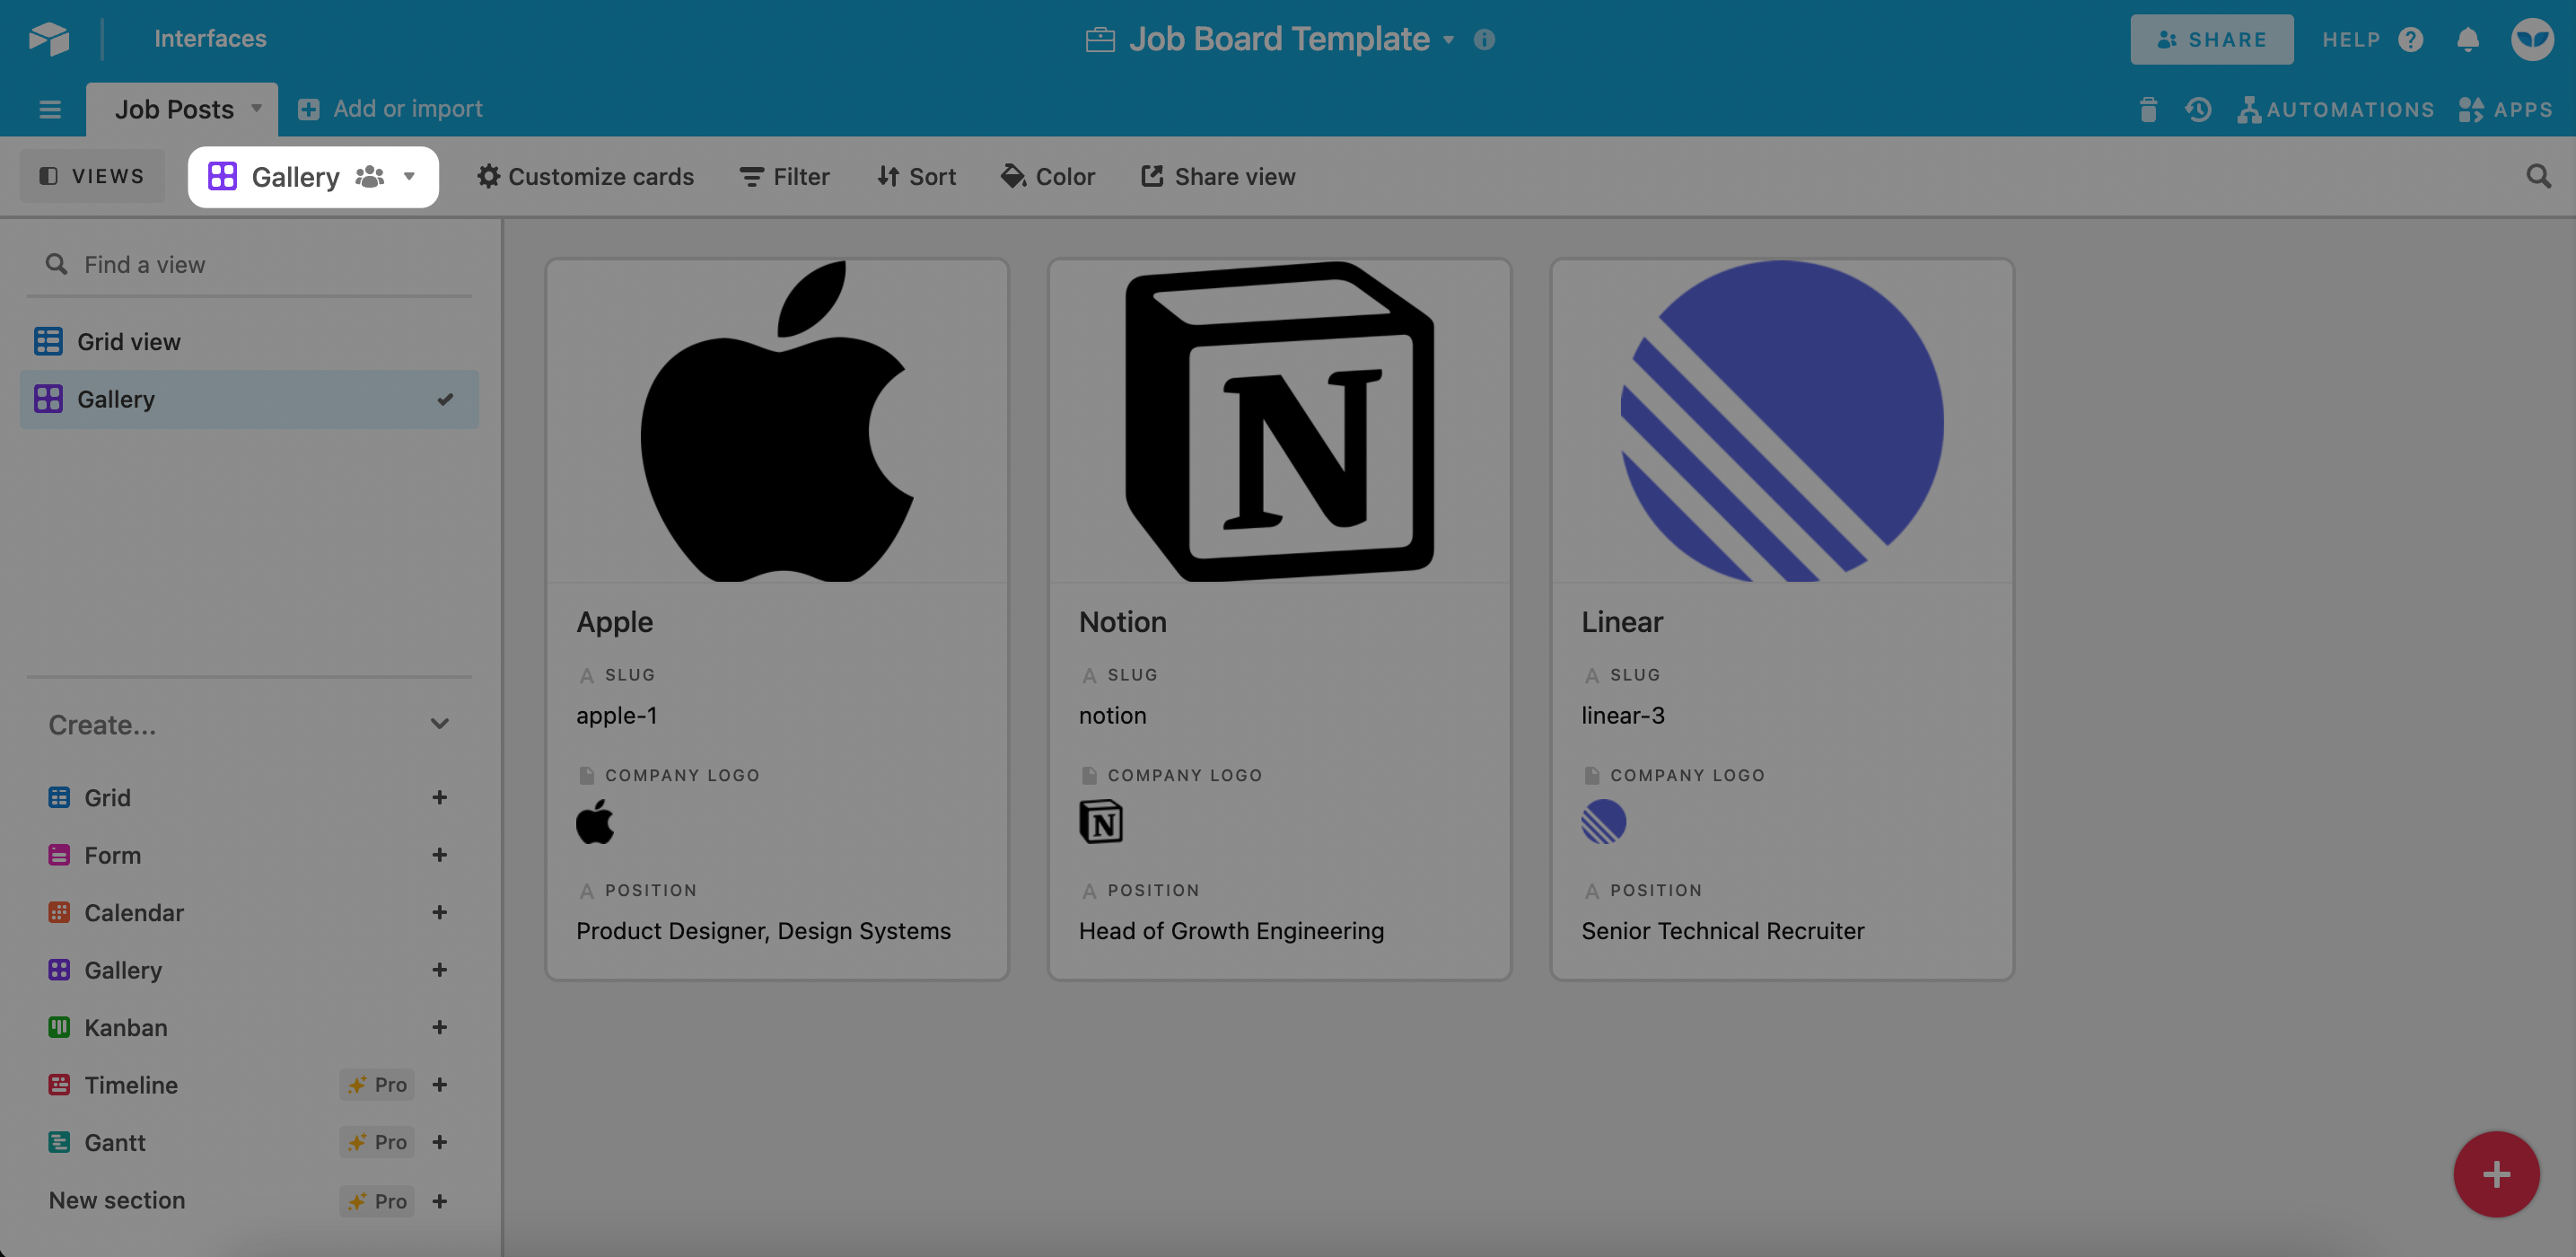The image size is (2576, 1257).
Task: Open the Filter menu
Action: pos(784,176)
